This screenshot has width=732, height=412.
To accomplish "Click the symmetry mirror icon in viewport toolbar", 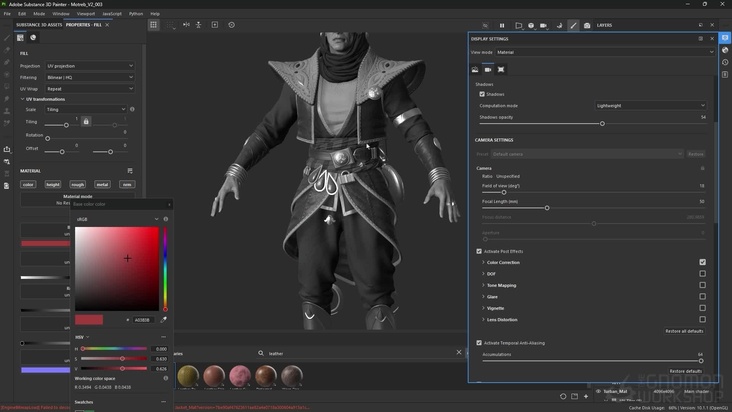I will pos(186,25).
